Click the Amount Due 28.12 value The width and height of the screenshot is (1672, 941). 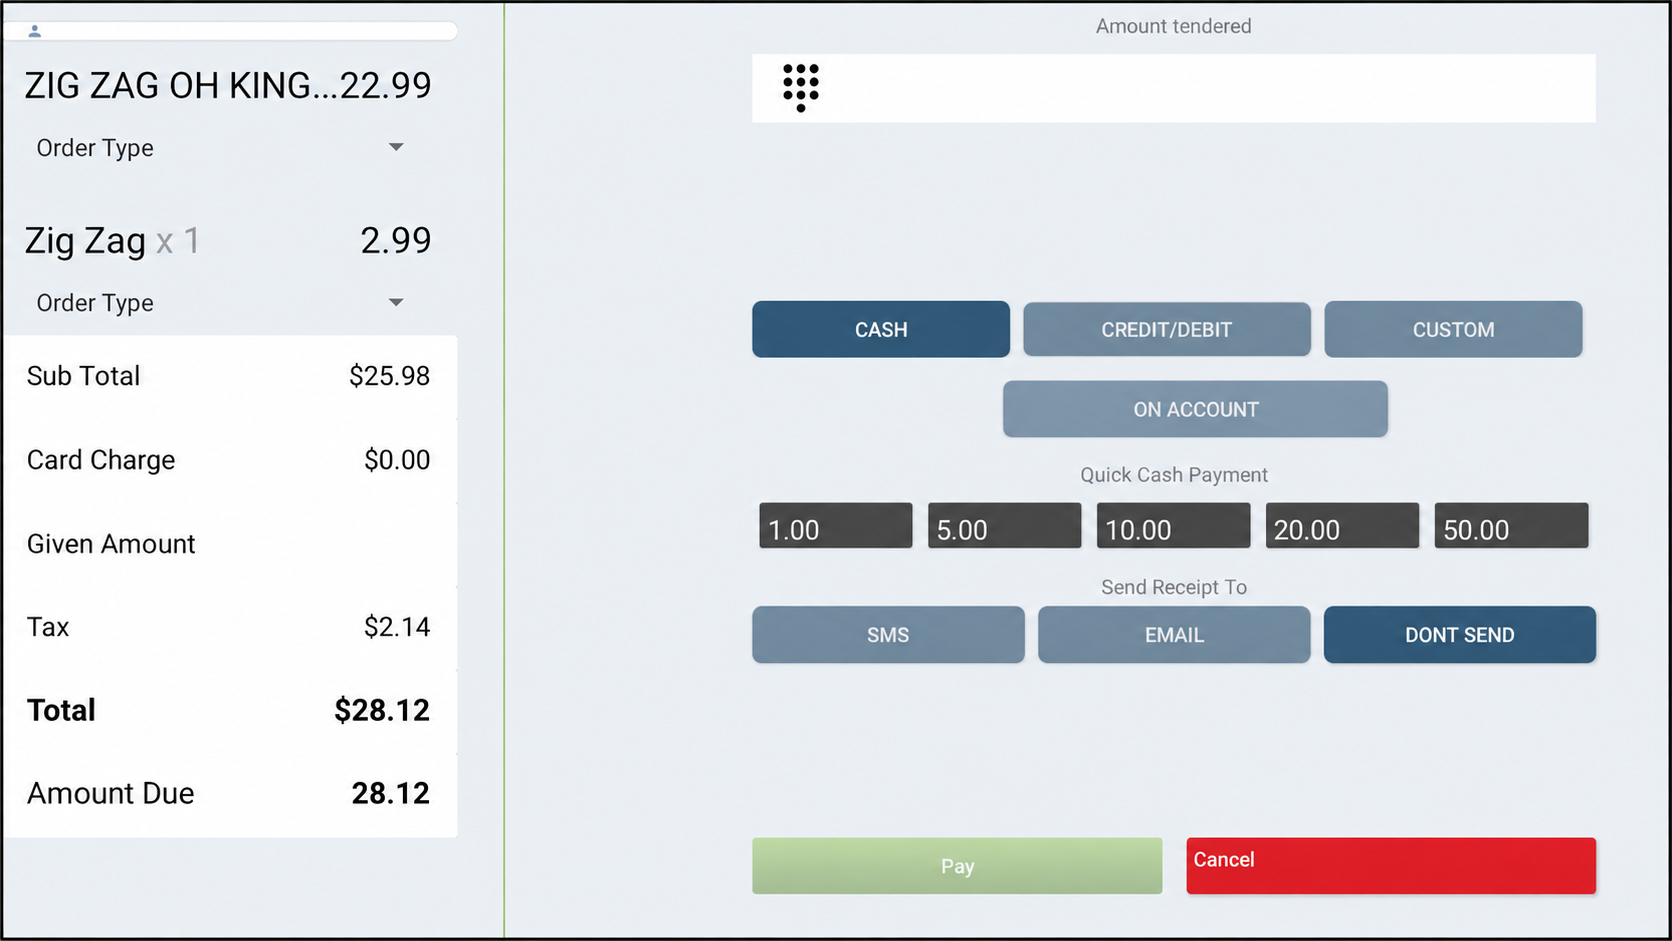390,793
